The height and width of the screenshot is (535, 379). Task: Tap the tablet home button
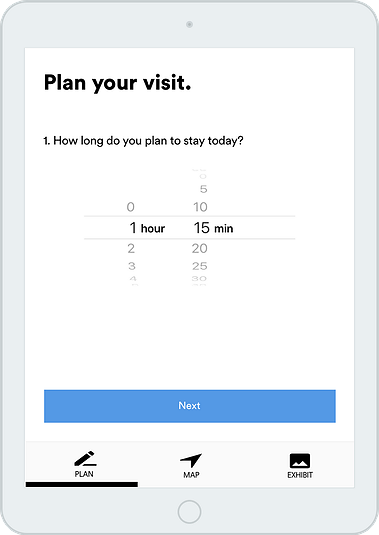coord(189,511)
